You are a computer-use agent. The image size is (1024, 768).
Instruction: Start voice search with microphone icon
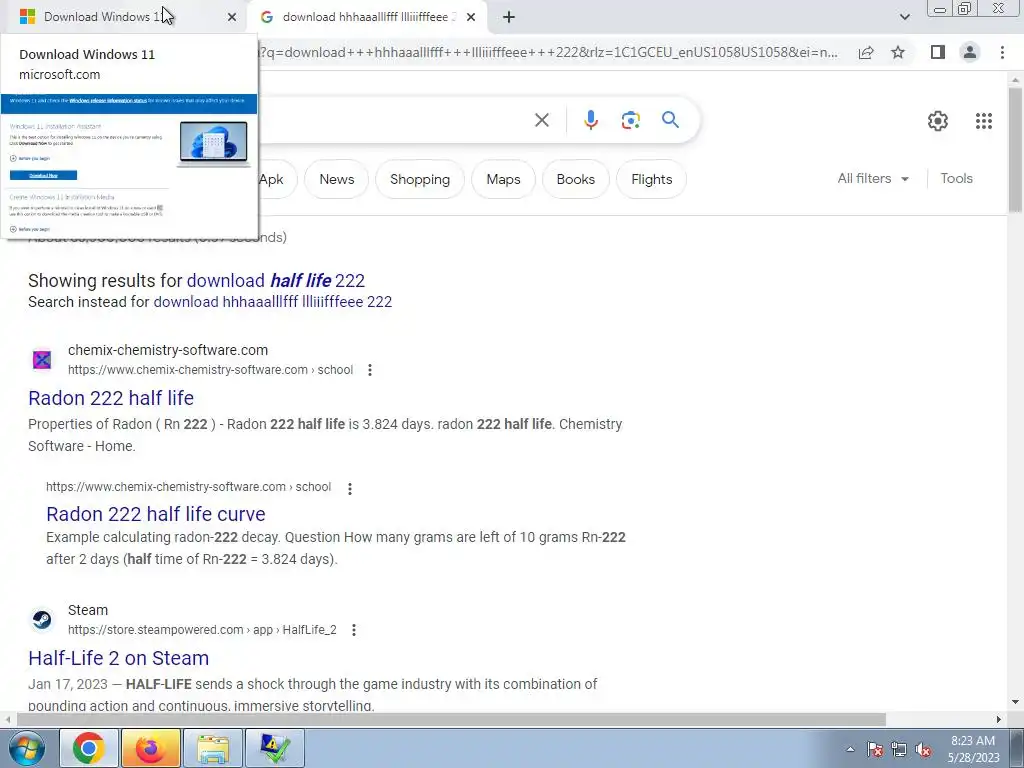tap(590, 120)
